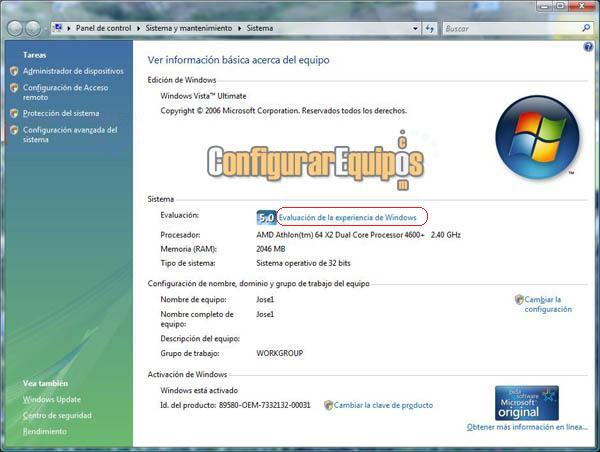
Task: Click the shield icon beside Cambiar la clave de producto
Action: point(328,405)
